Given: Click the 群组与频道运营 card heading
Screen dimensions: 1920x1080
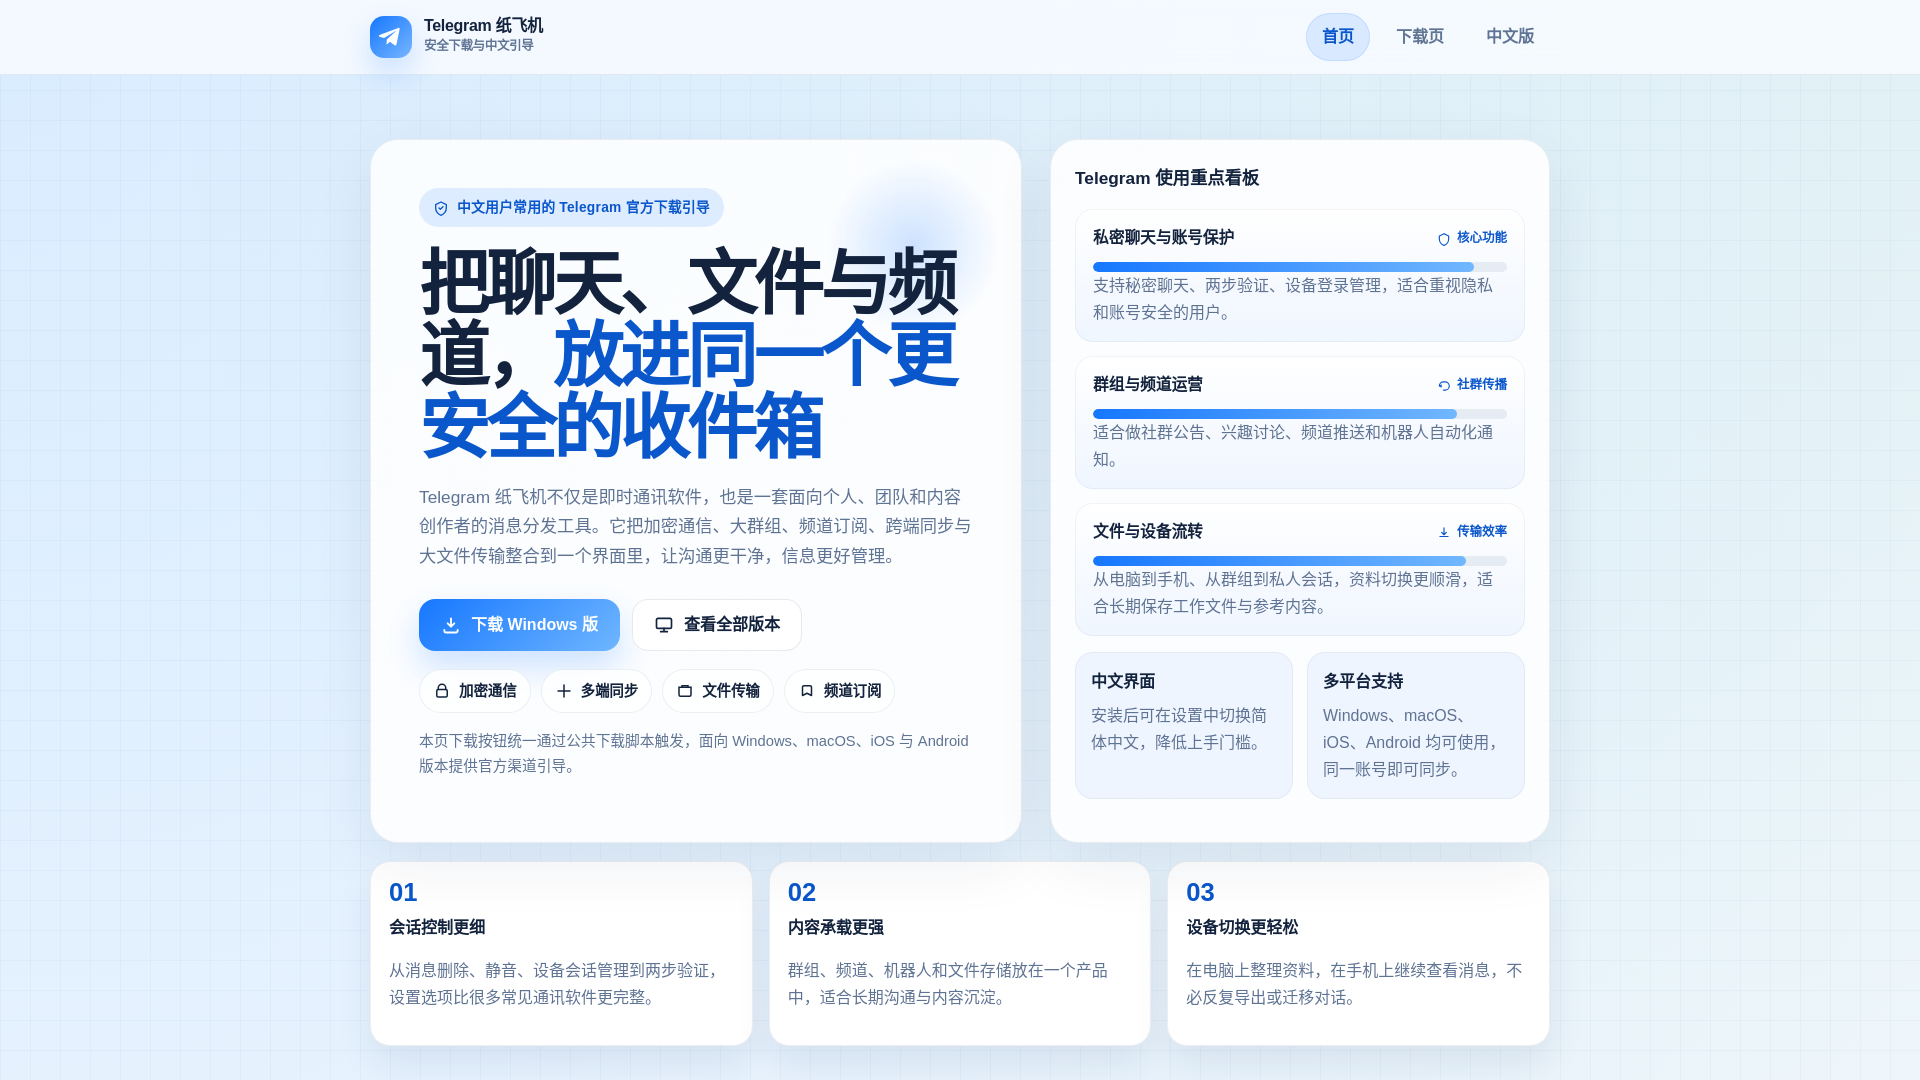Looking at the screenshot, I should pyautogui.click(x=1148, y=385).
